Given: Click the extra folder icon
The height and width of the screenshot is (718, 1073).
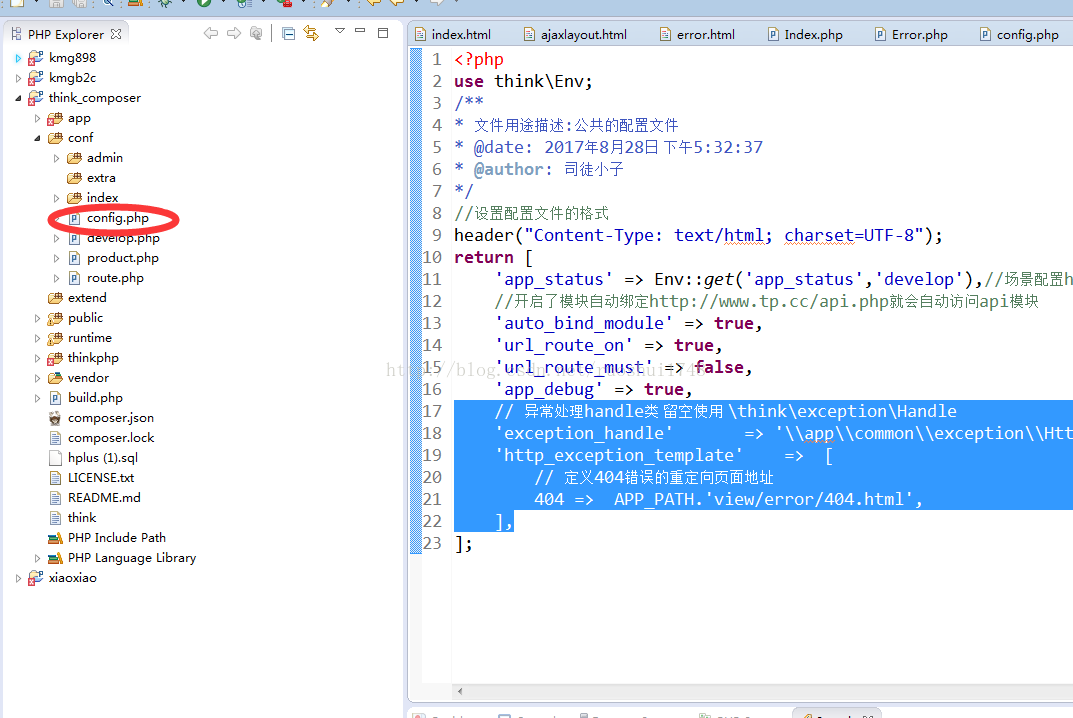Looking at the screenshot, I should click(74, 178).
